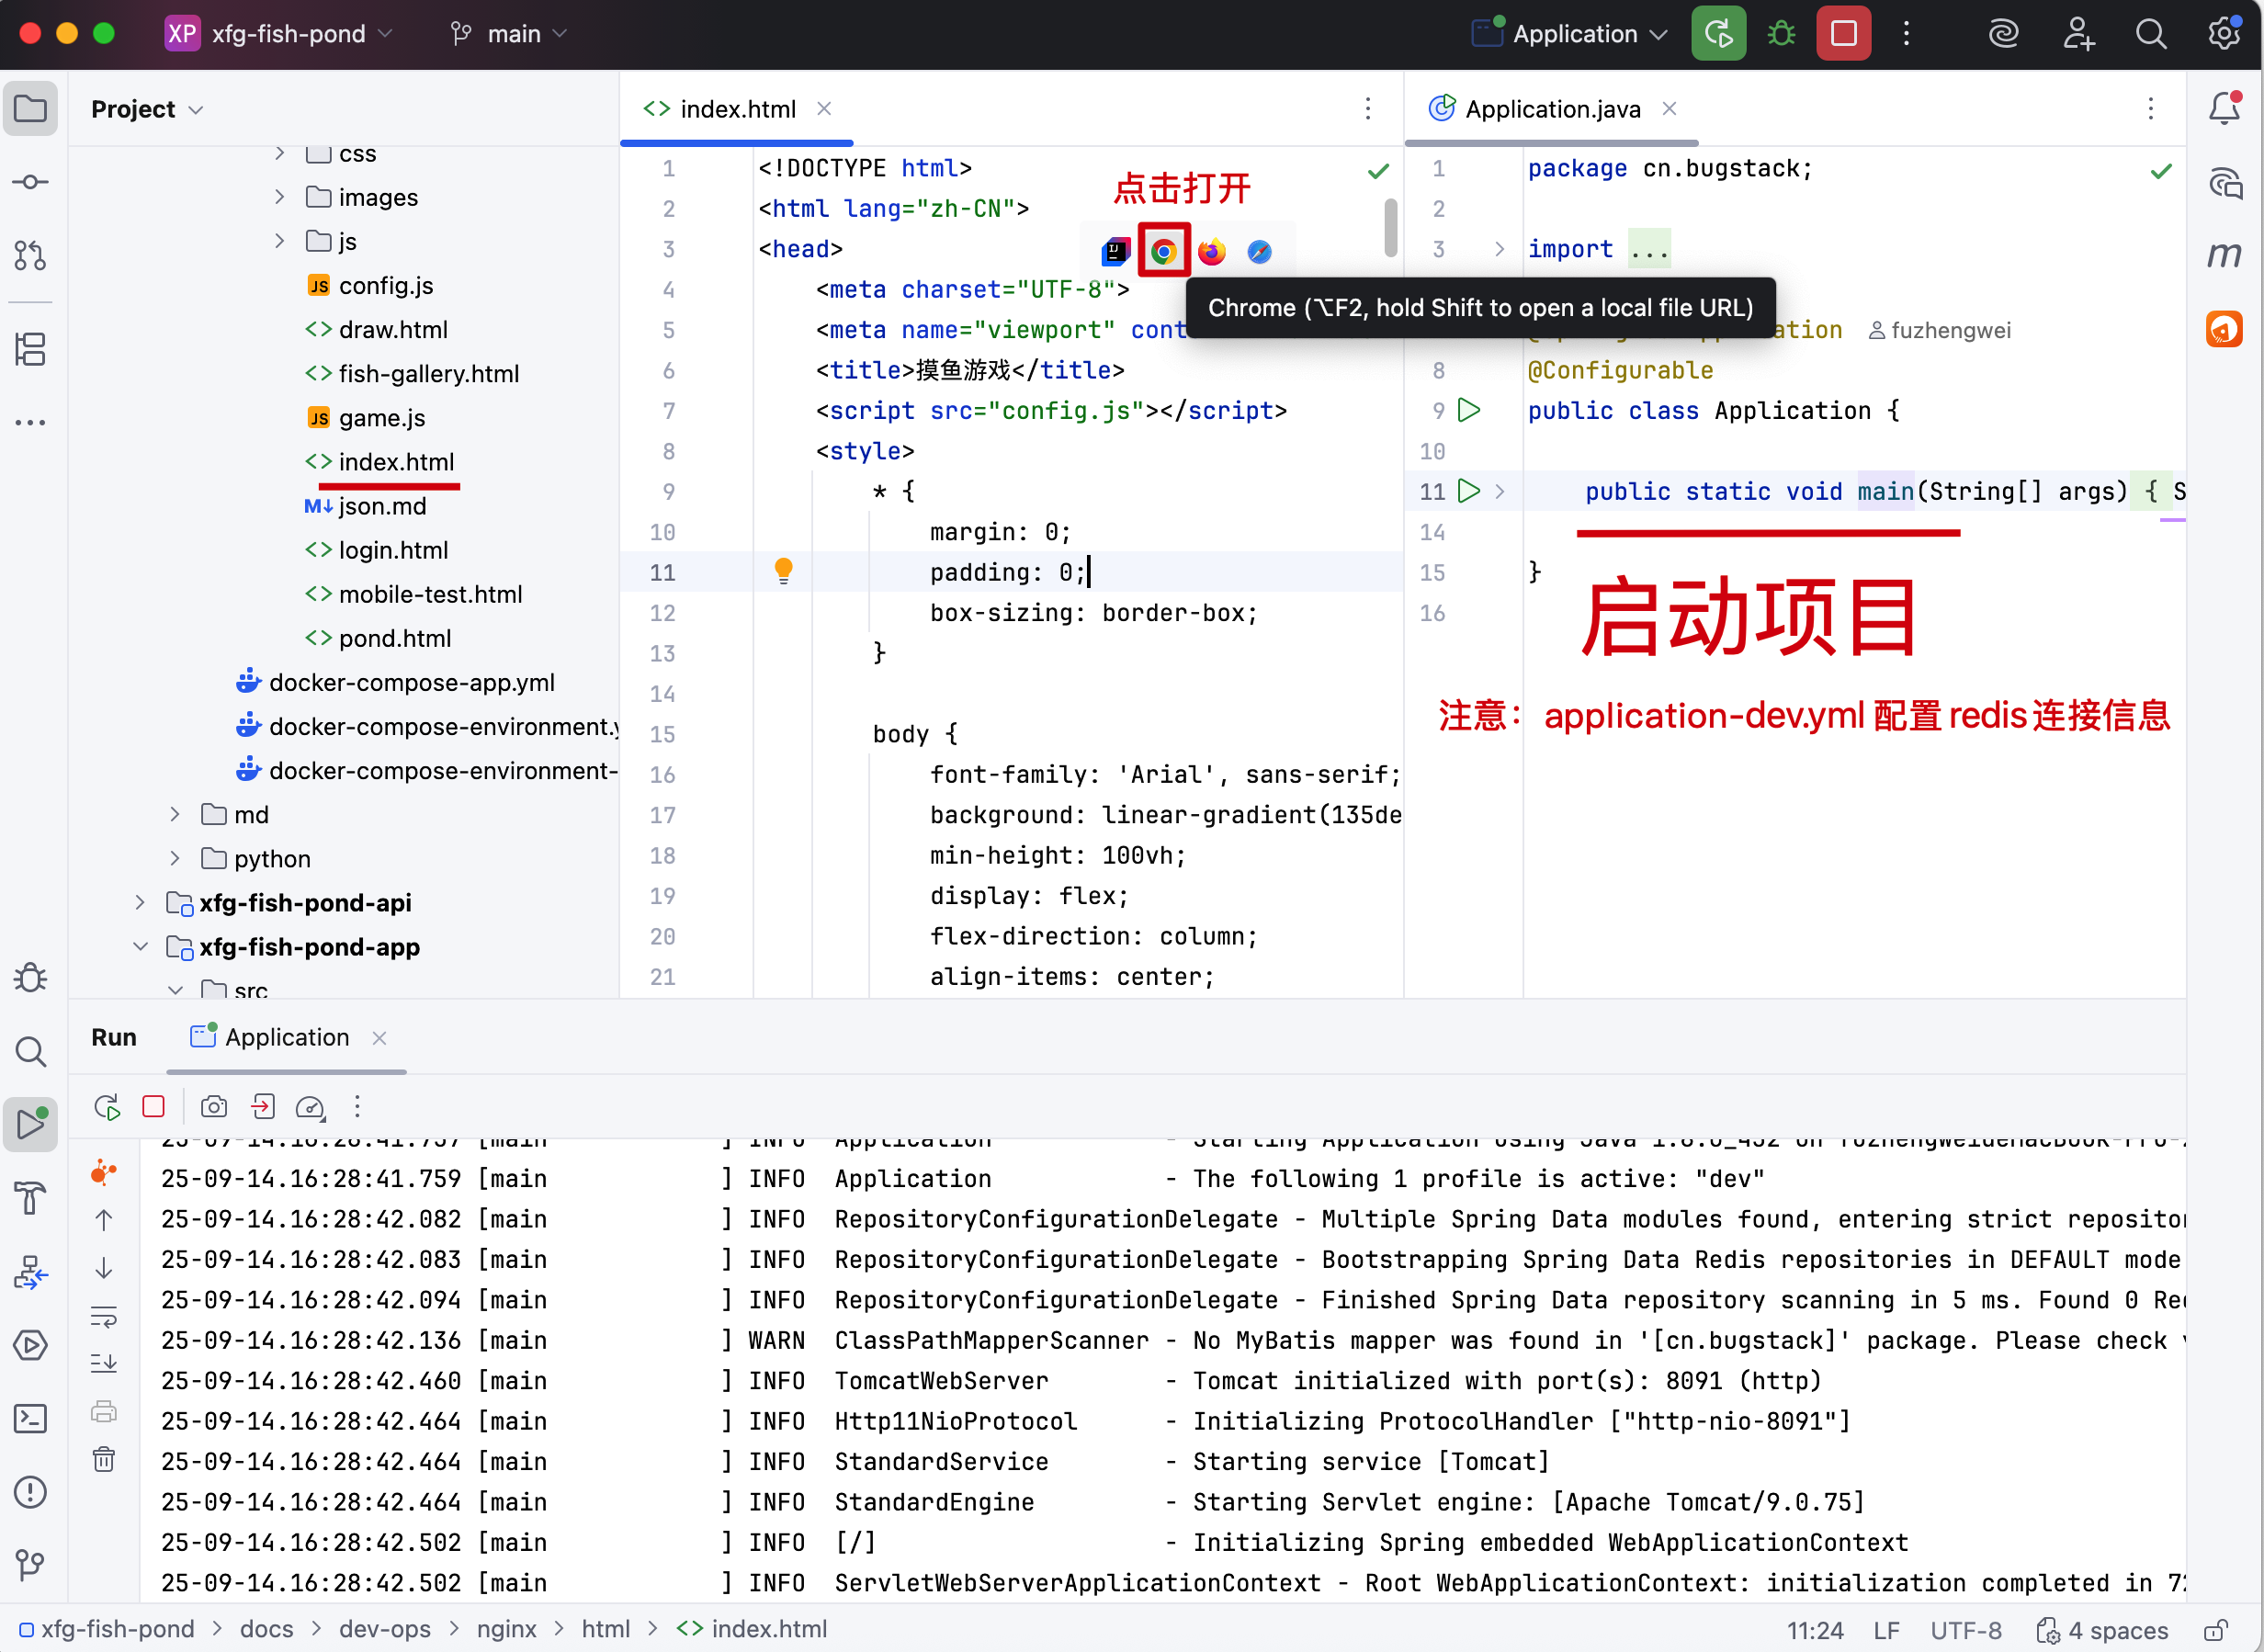Expand folded import statements in Application.java
The image size is (2264, 1652).
click(1499, 249)
